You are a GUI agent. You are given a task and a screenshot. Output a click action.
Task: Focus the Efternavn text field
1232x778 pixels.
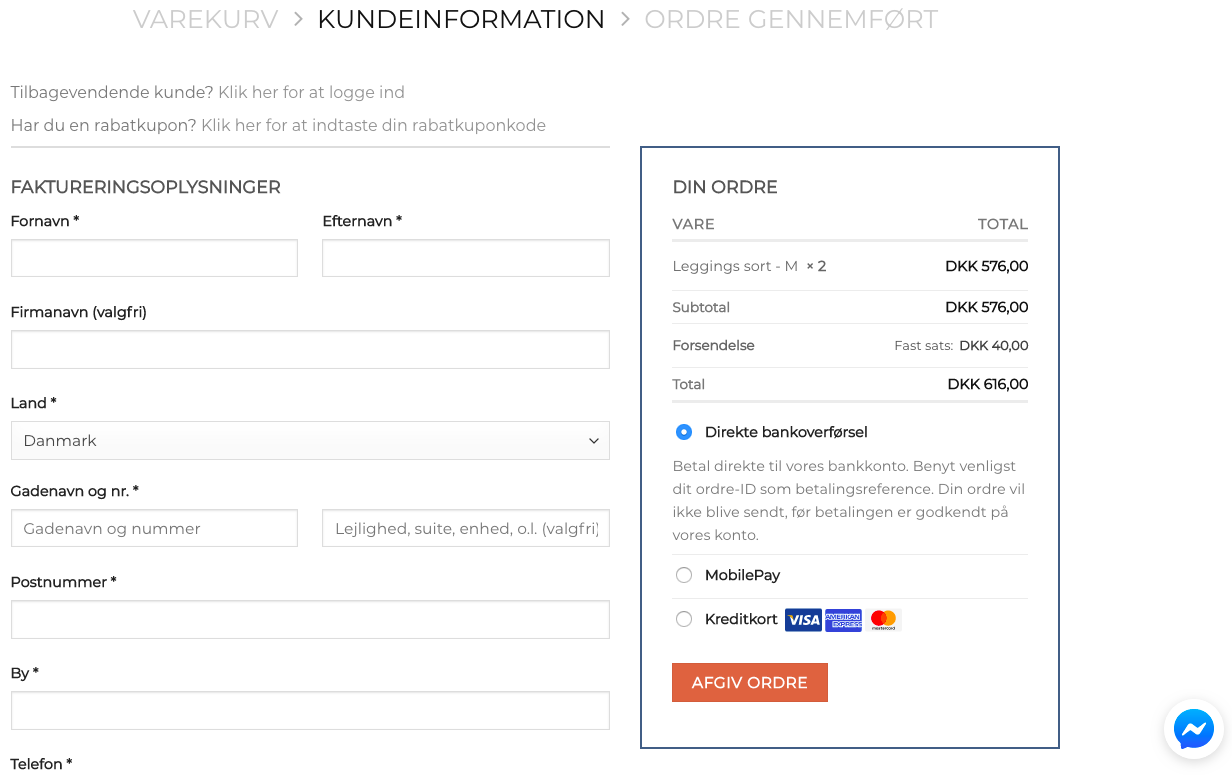point(465,258)
